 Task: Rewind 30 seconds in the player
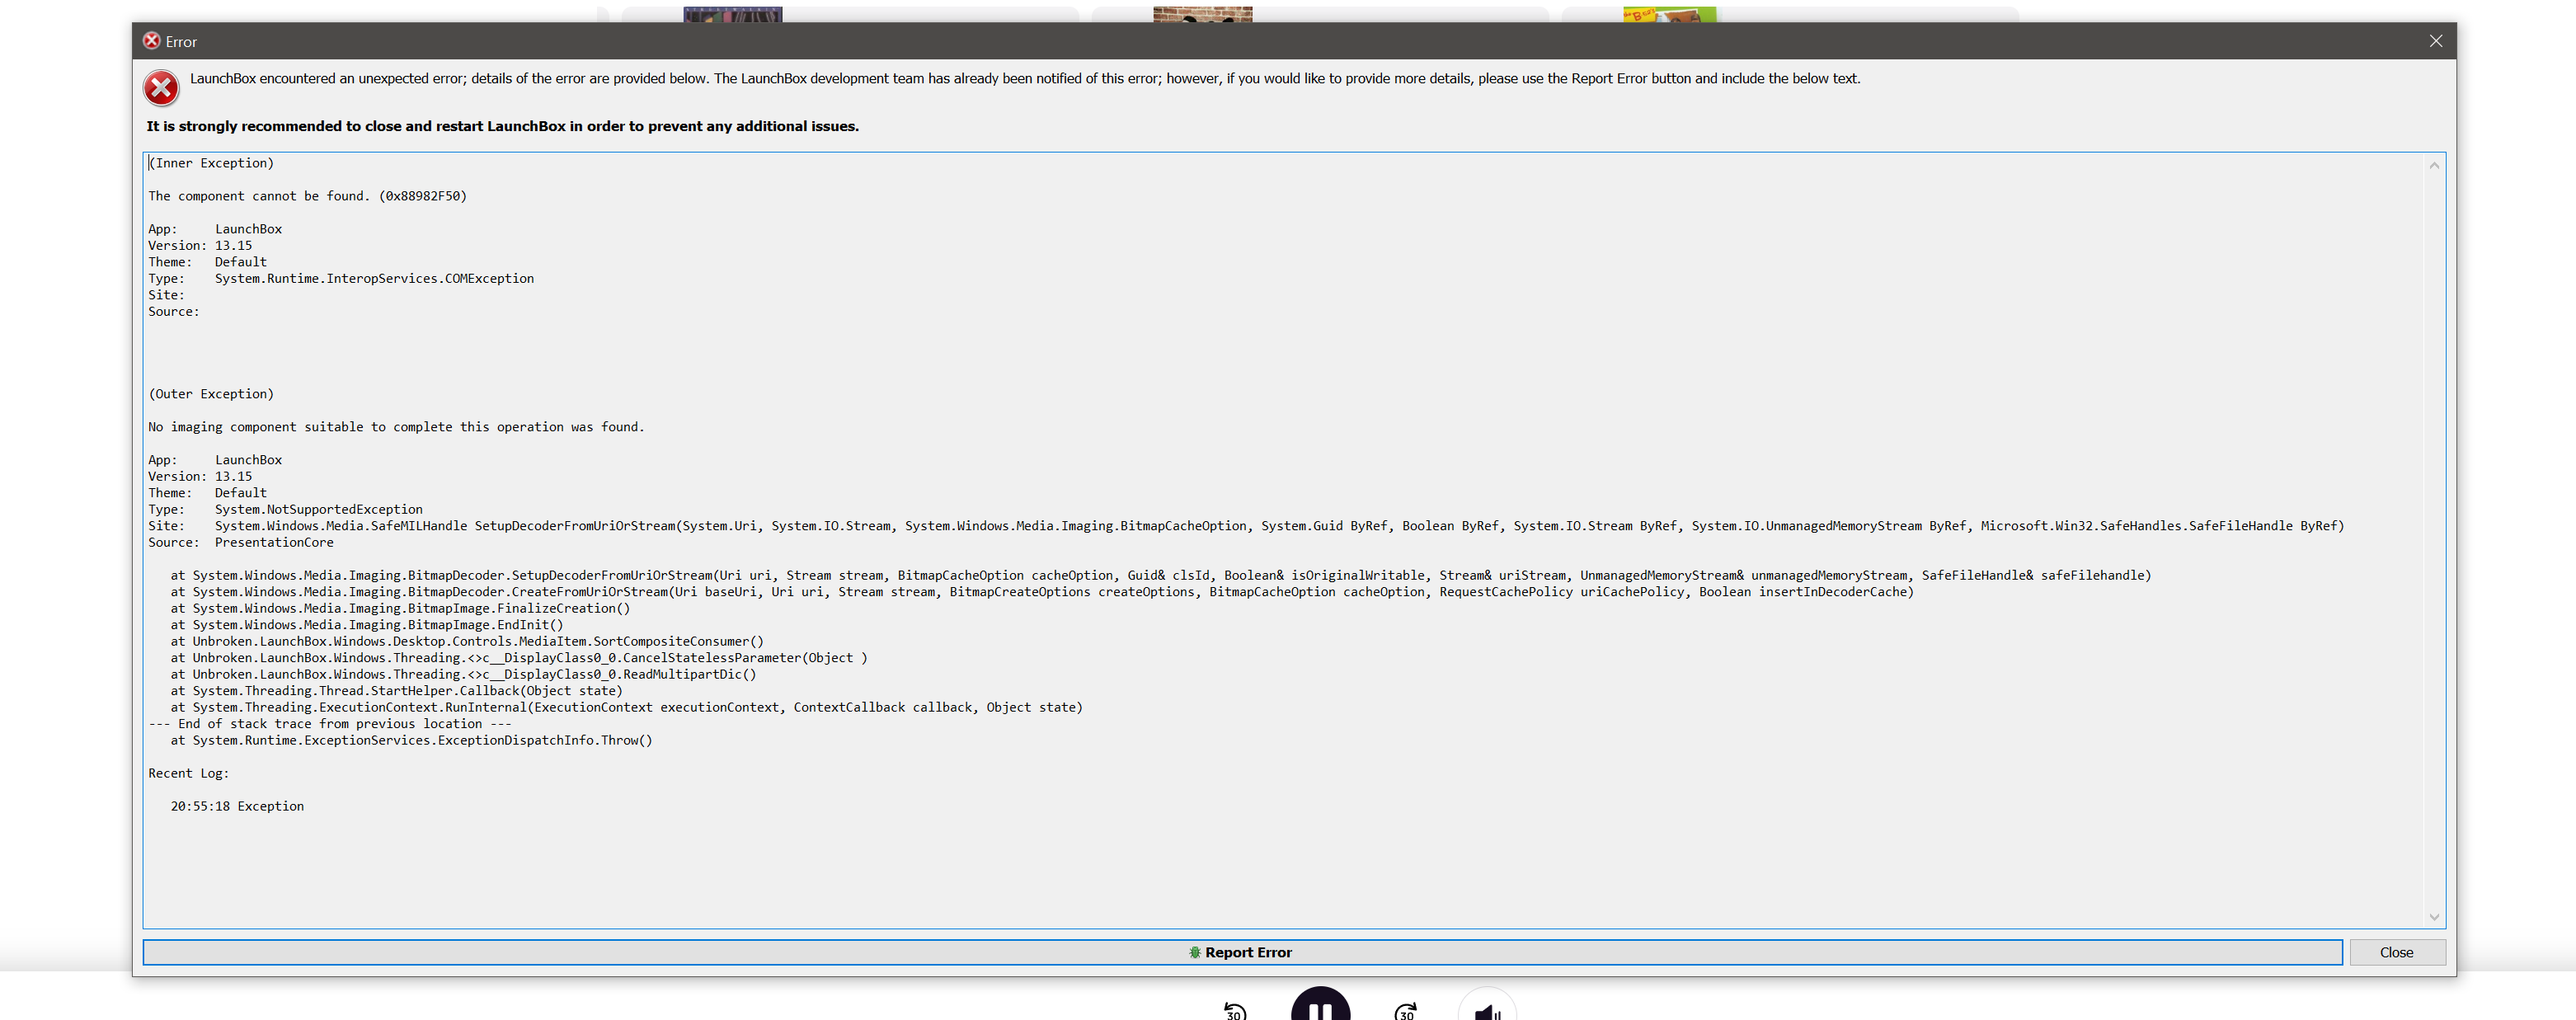pos(1235,1011)
